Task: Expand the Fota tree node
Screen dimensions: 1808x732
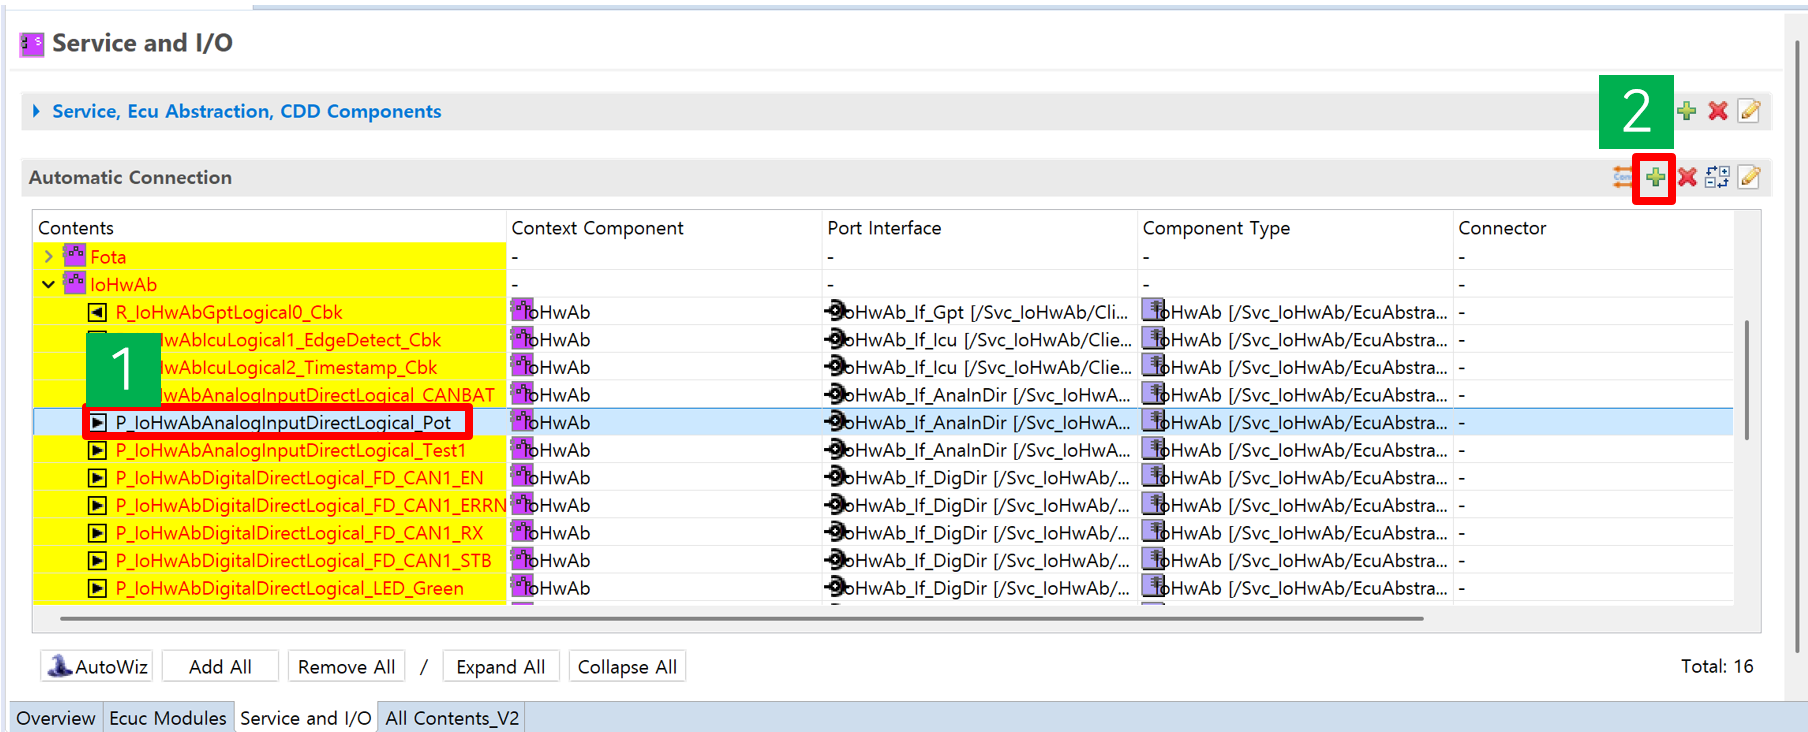Action: click(x=48, y=257)
